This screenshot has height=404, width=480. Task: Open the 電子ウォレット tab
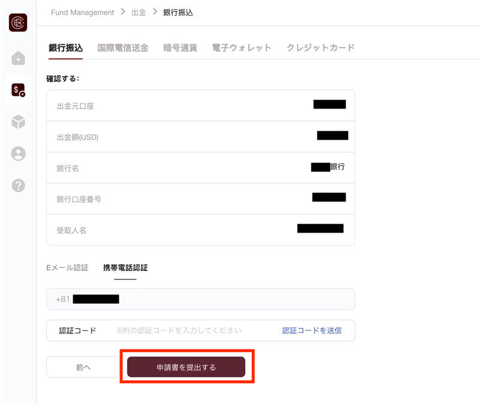tap(242, 48)
